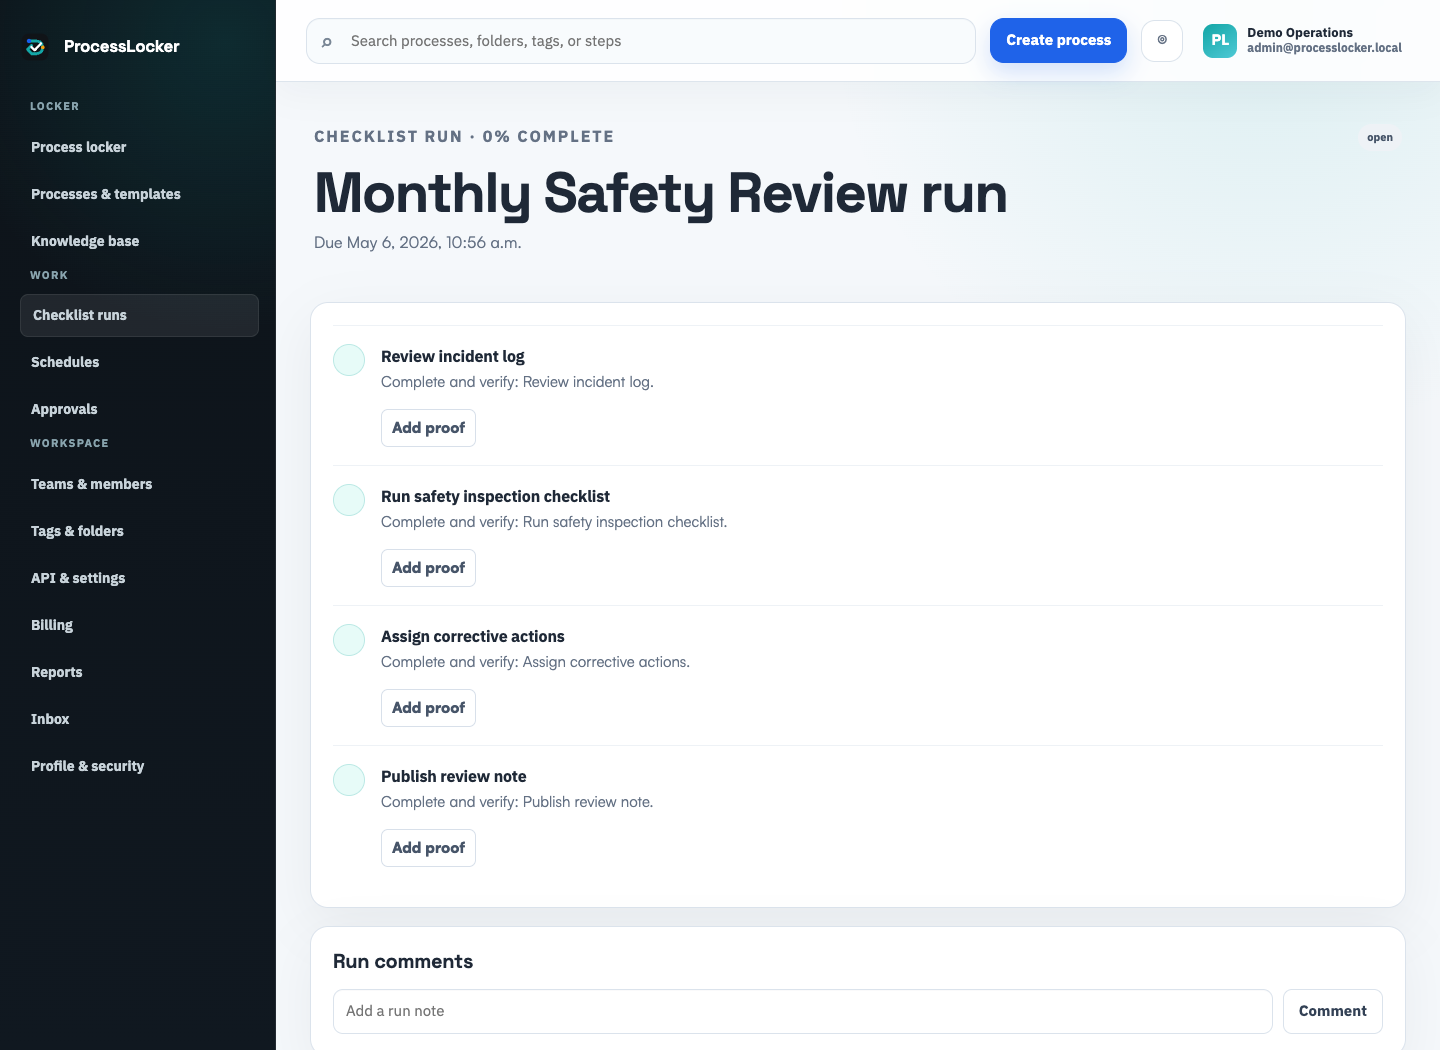Click the ProcessLocker logo icon
Viewport: 1440px width, 1050px height.
point(36,46)
